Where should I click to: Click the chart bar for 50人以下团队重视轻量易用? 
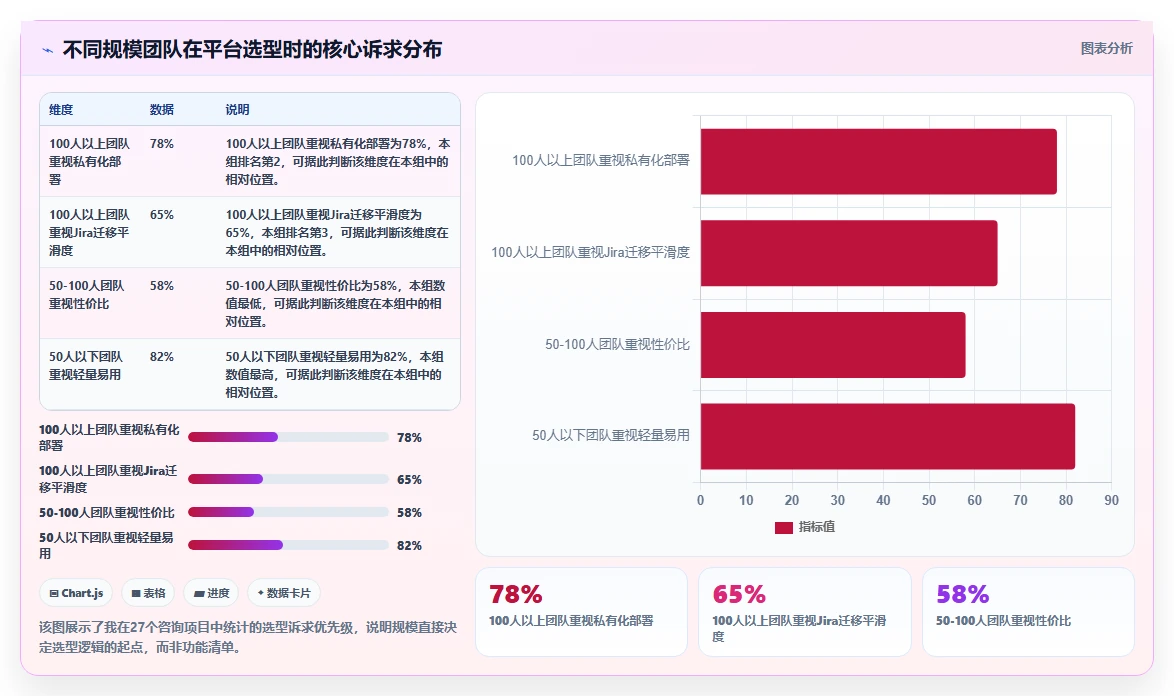point(888,436)
